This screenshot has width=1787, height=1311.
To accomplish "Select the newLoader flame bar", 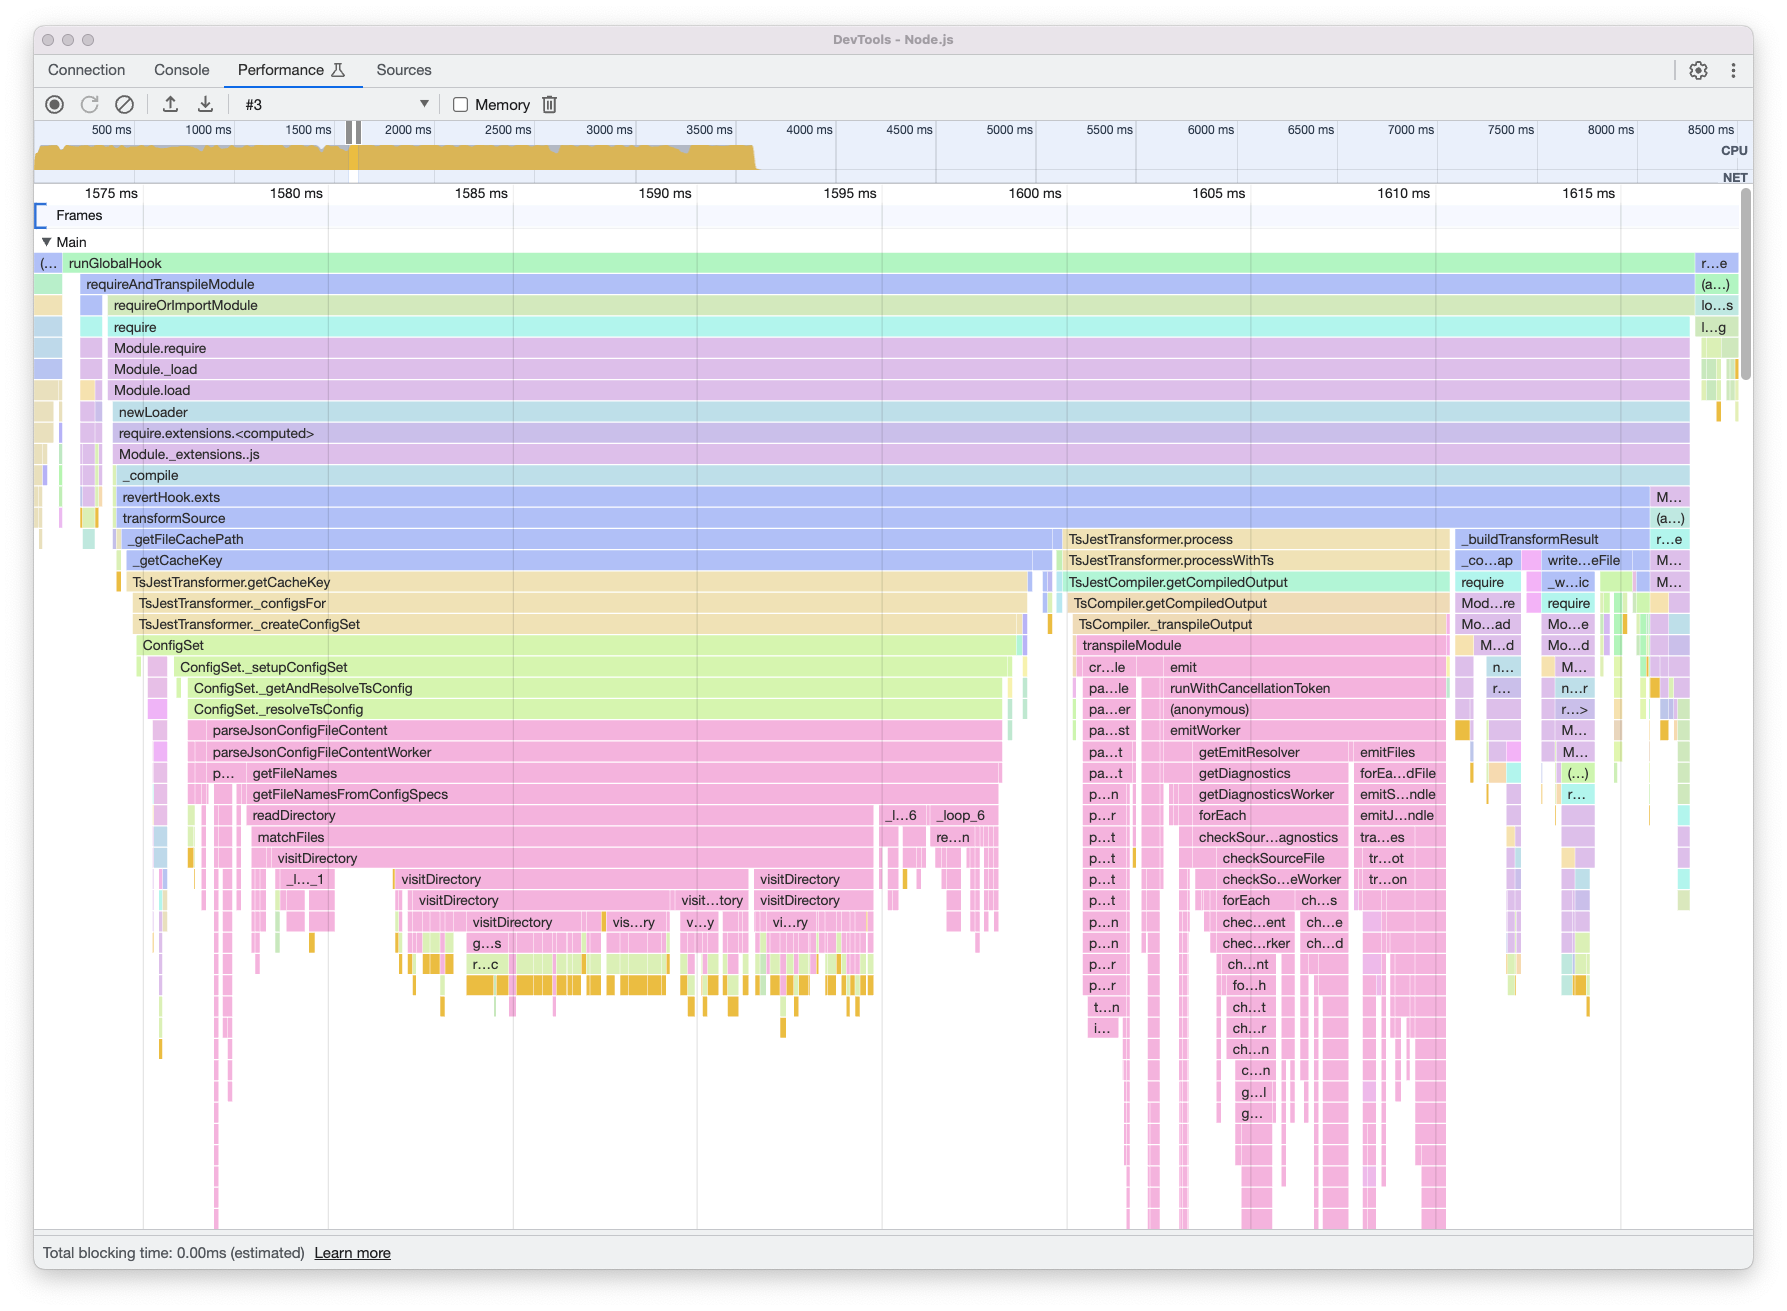I will [901, 412].
